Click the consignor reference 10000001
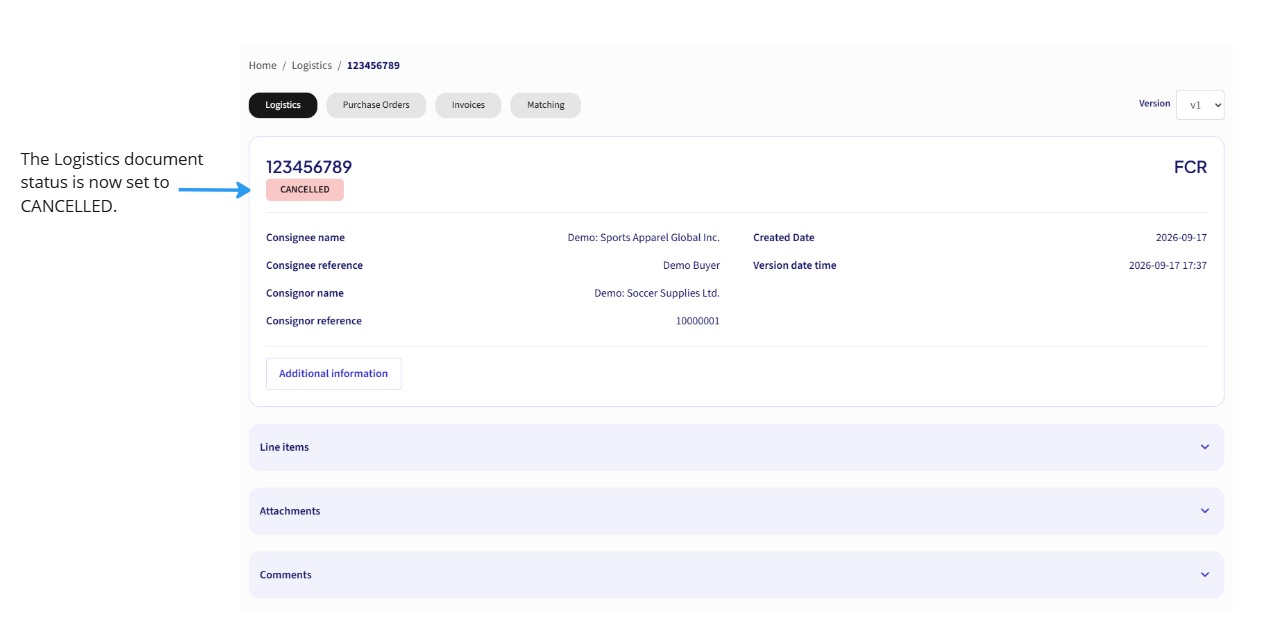Image resolution: width=1263 pixels, height=641 pixels. (698, 322)
